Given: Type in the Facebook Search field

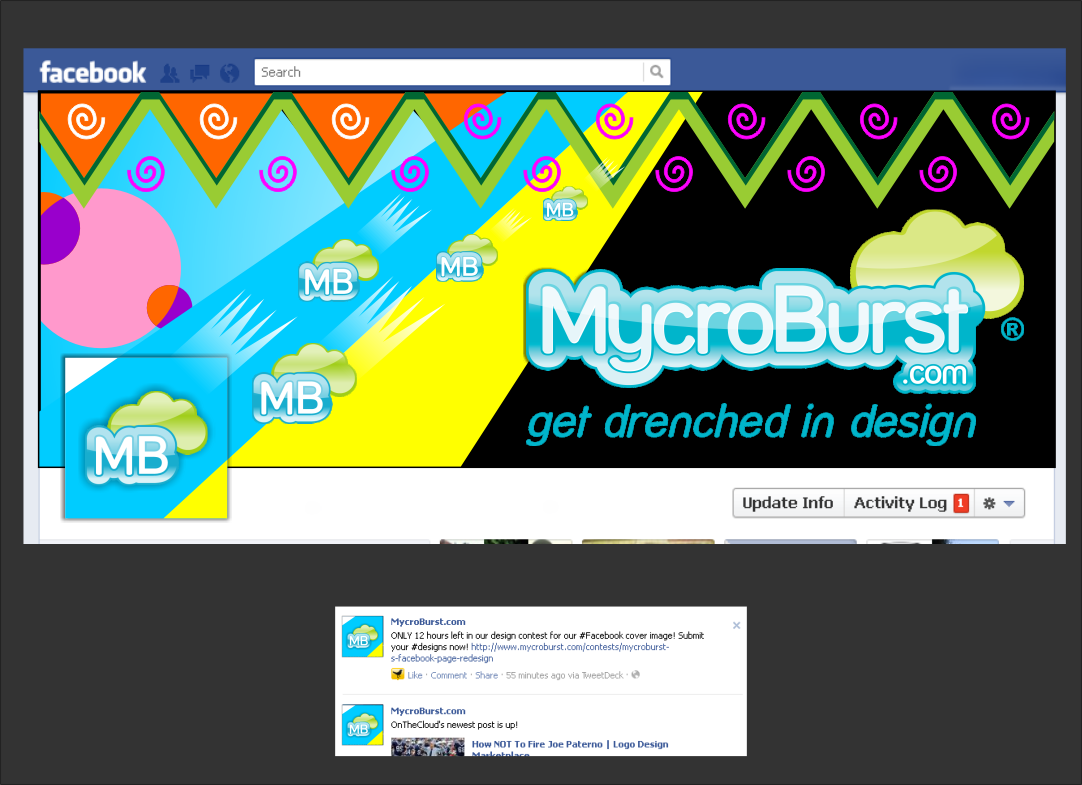Looking at the screenshot, I should click(448, 72).
